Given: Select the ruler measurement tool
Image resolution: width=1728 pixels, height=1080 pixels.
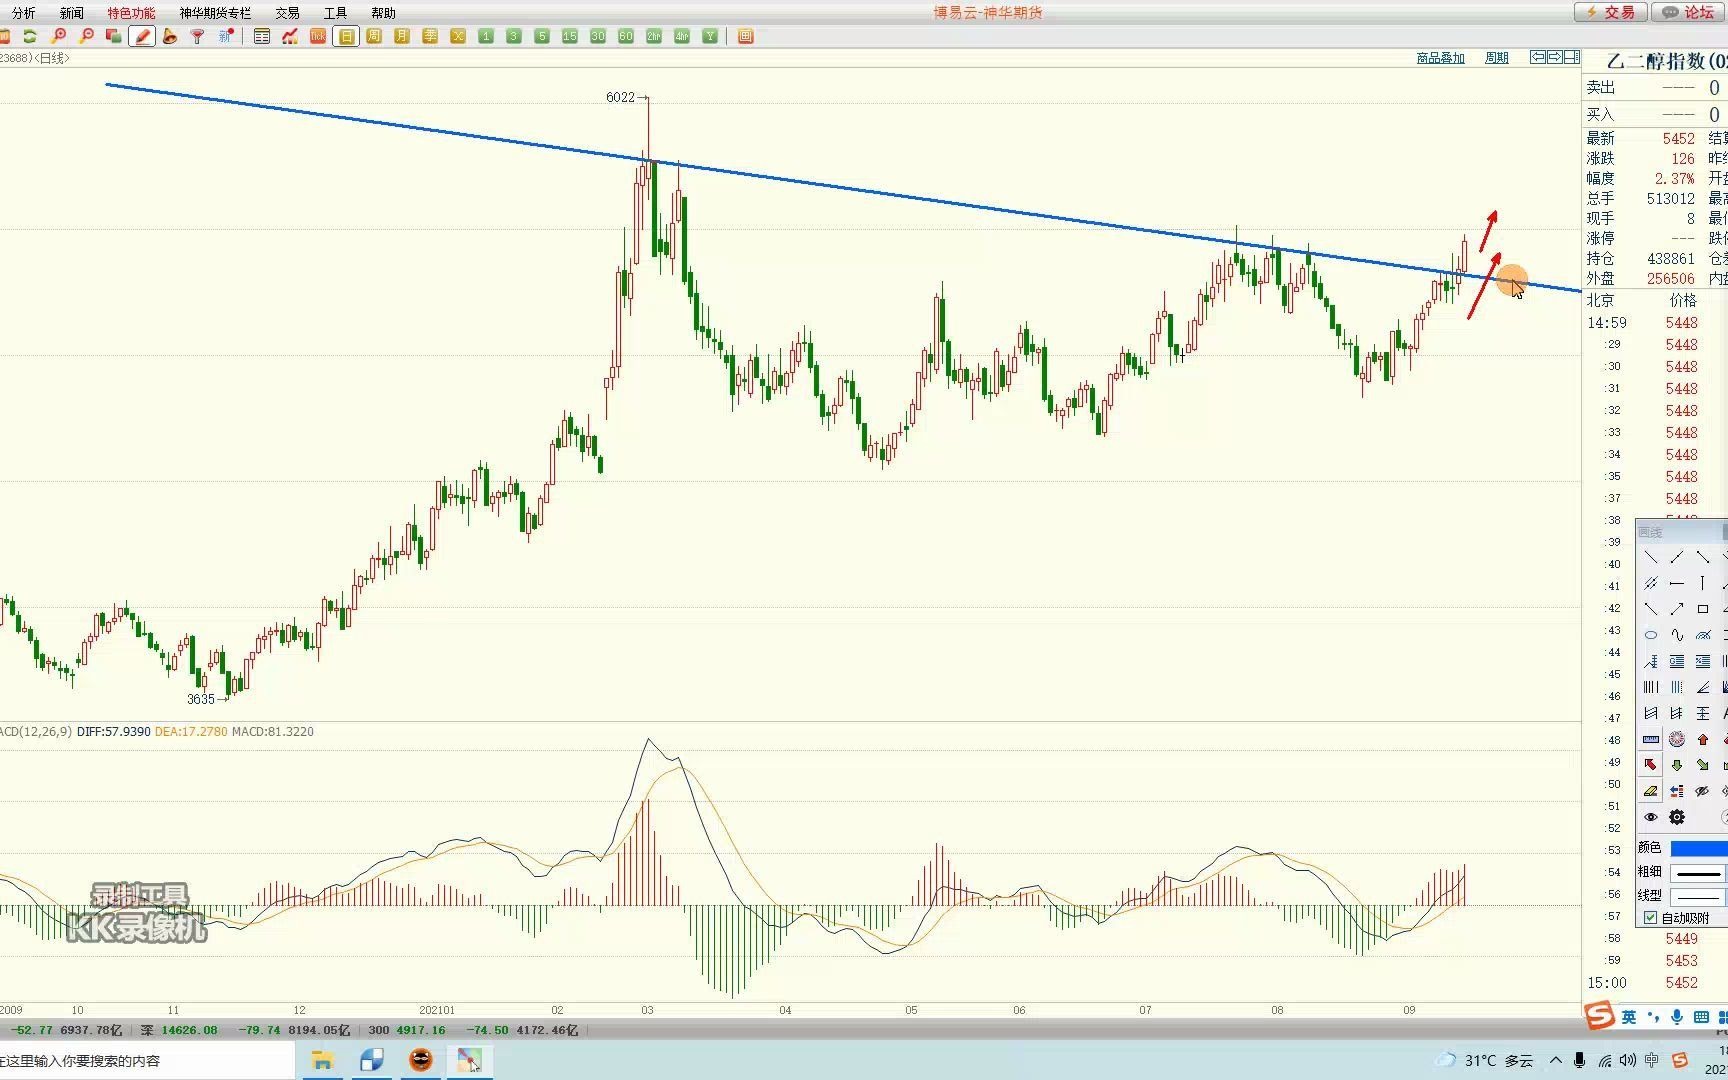Looking at the screenshot, I should (x=1651, y=739).
